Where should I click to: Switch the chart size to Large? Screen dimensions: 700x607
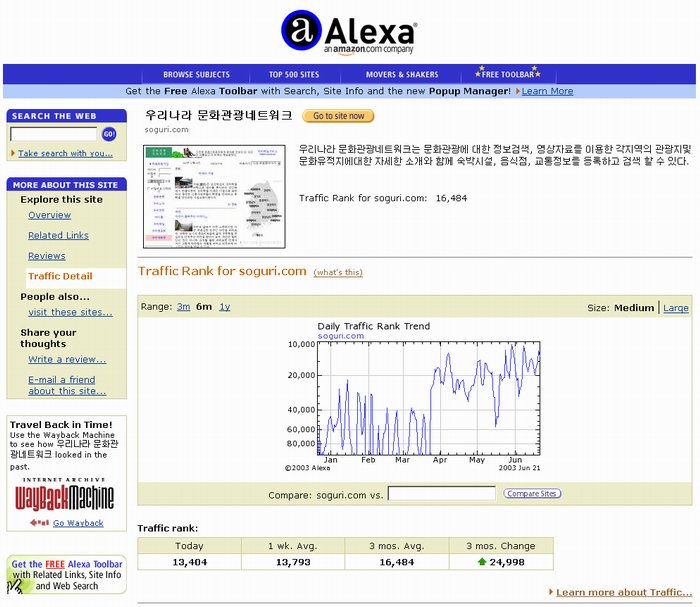pyautogui.click(x=676, y=308)
